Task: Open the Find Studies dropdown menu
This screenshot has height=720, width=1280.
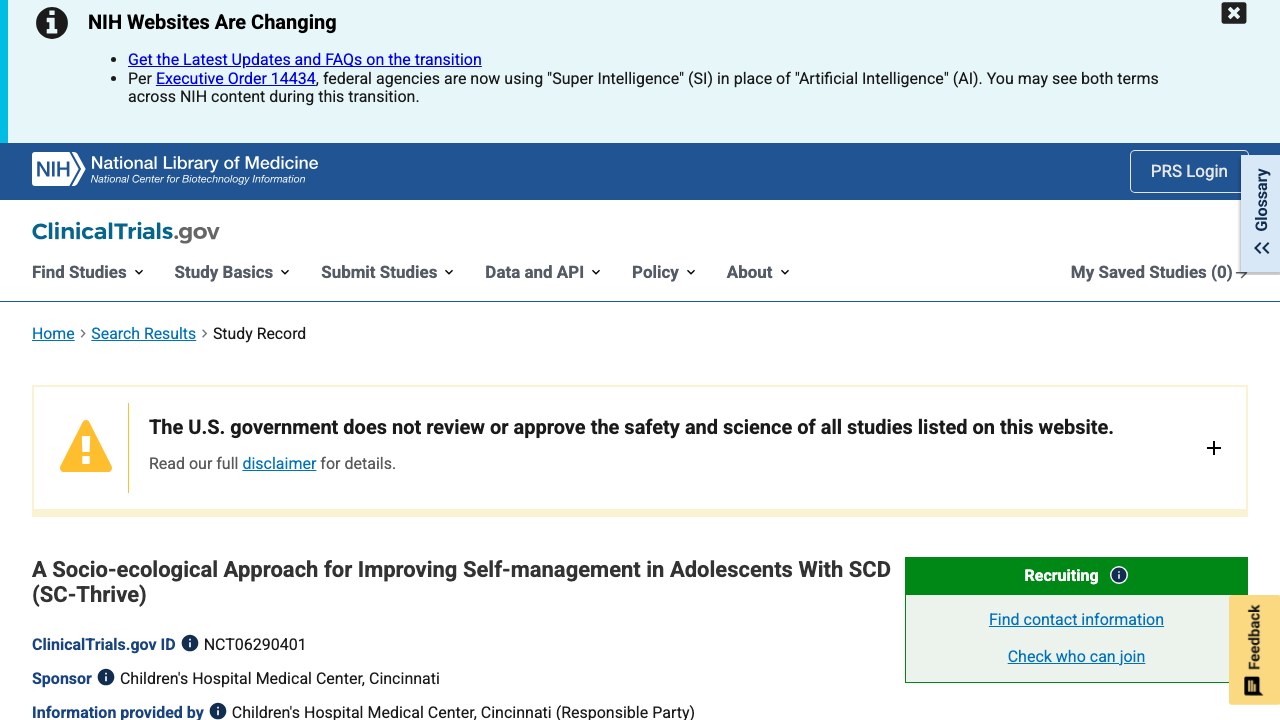Action: 88,272
